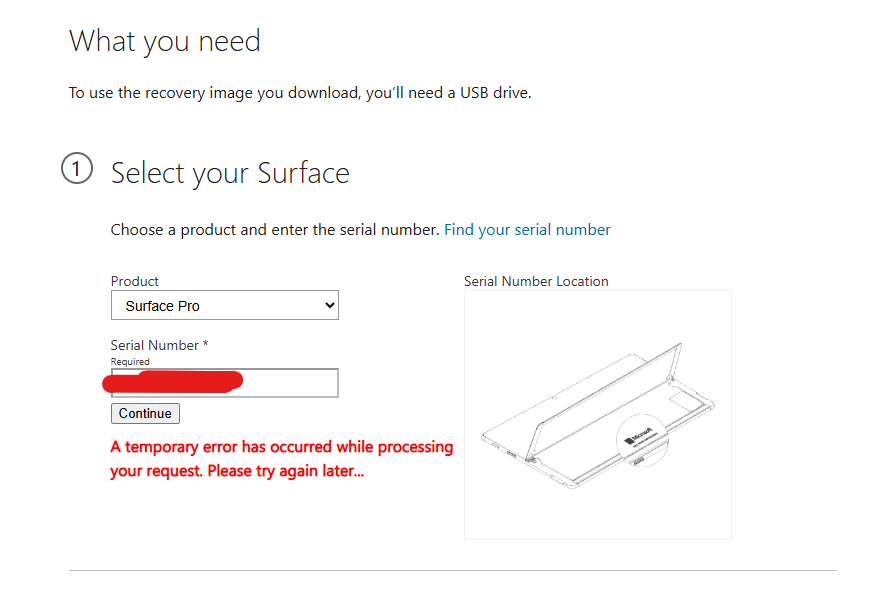Select the Surface serial location diagram
The width and height of the screenshot is (885, 591).
[598, 415]
